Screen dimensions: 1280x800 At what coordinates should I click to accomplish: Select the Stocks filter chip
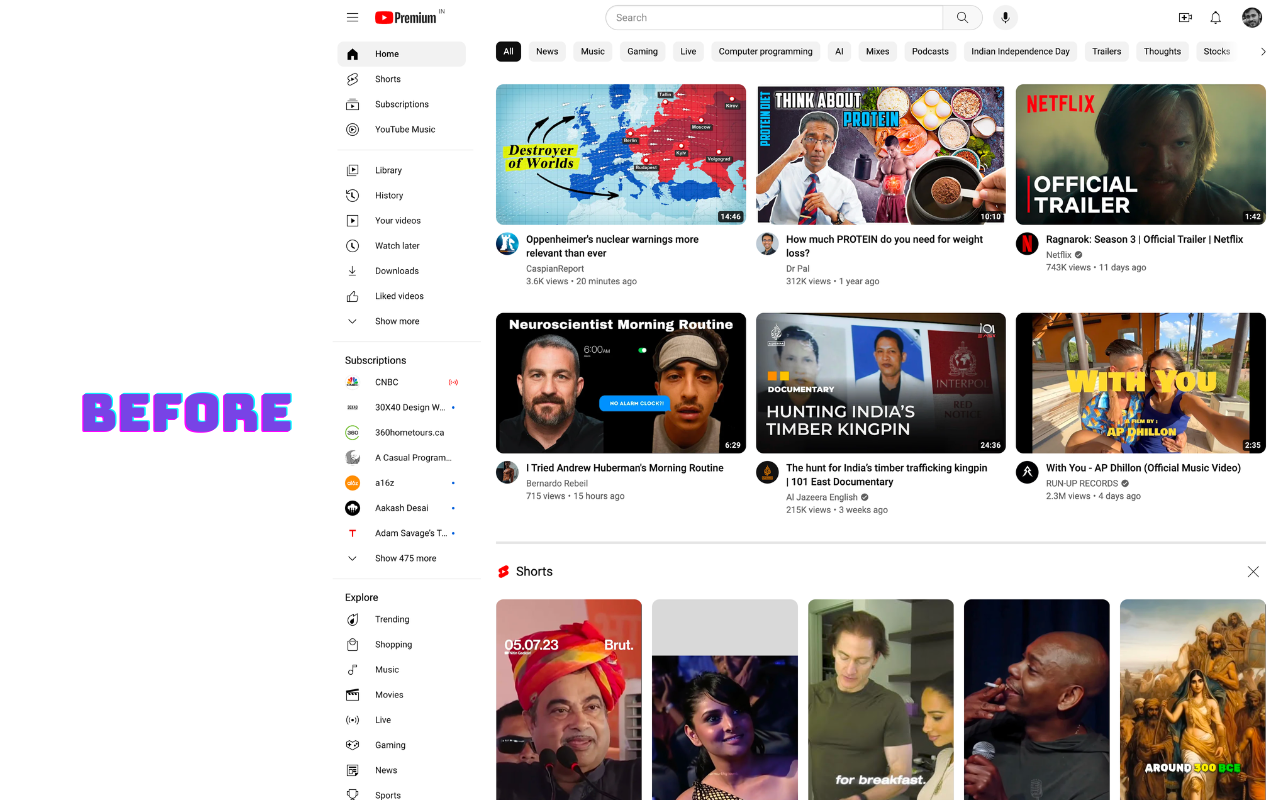1216,51
